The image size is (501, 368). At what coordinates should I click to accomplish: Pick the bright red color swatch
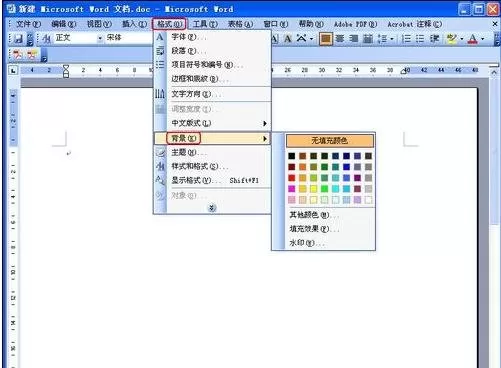pos(292,178)
